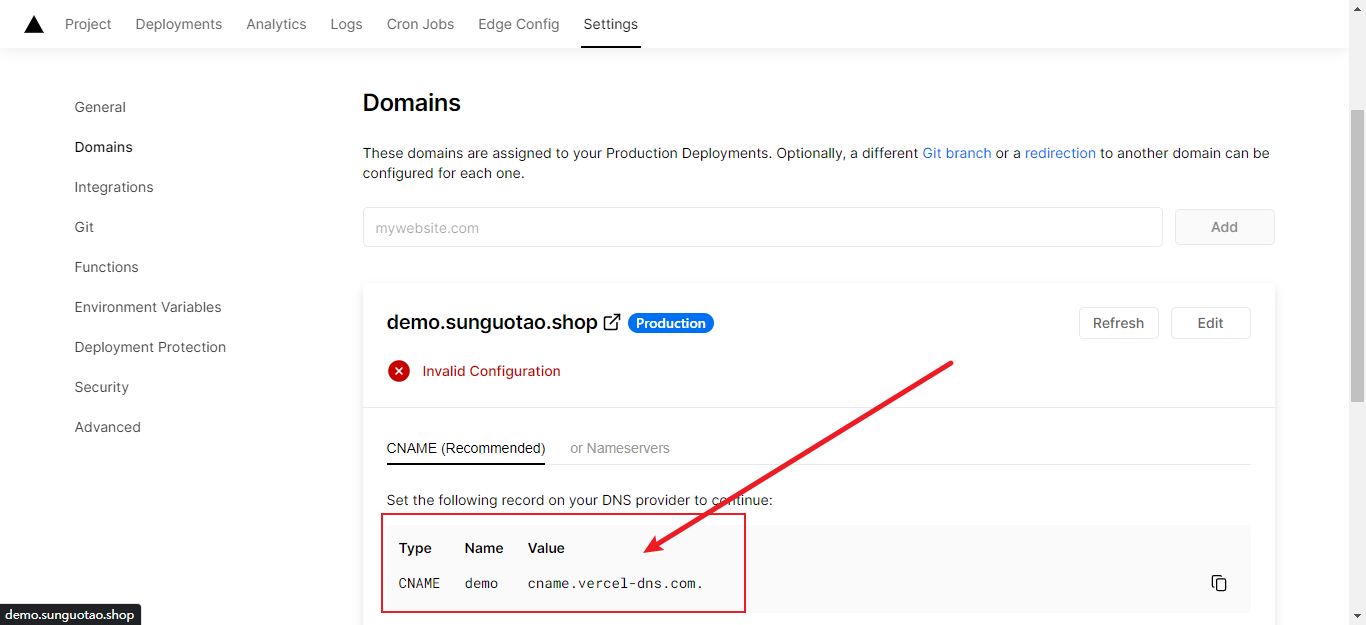1366x625 pixels.
Task: Navigate to Cron Jobs
Action: point(420,24)
